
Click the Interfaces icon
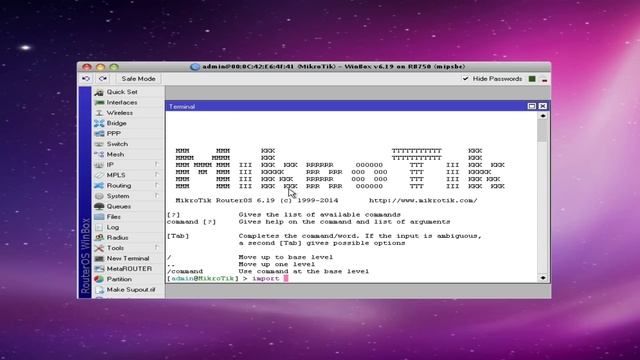[x=99, y=102]
